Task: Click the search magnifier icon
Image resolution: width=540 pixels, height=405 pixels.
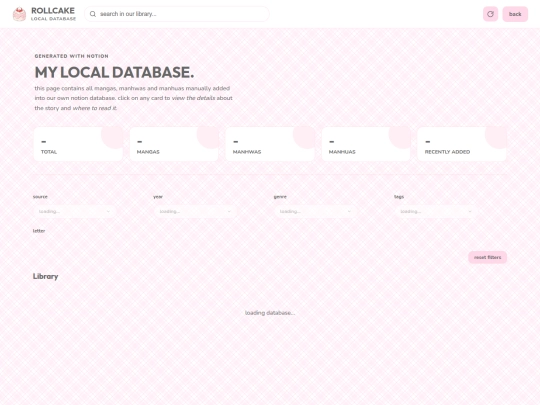Action: tap(93, 14)
